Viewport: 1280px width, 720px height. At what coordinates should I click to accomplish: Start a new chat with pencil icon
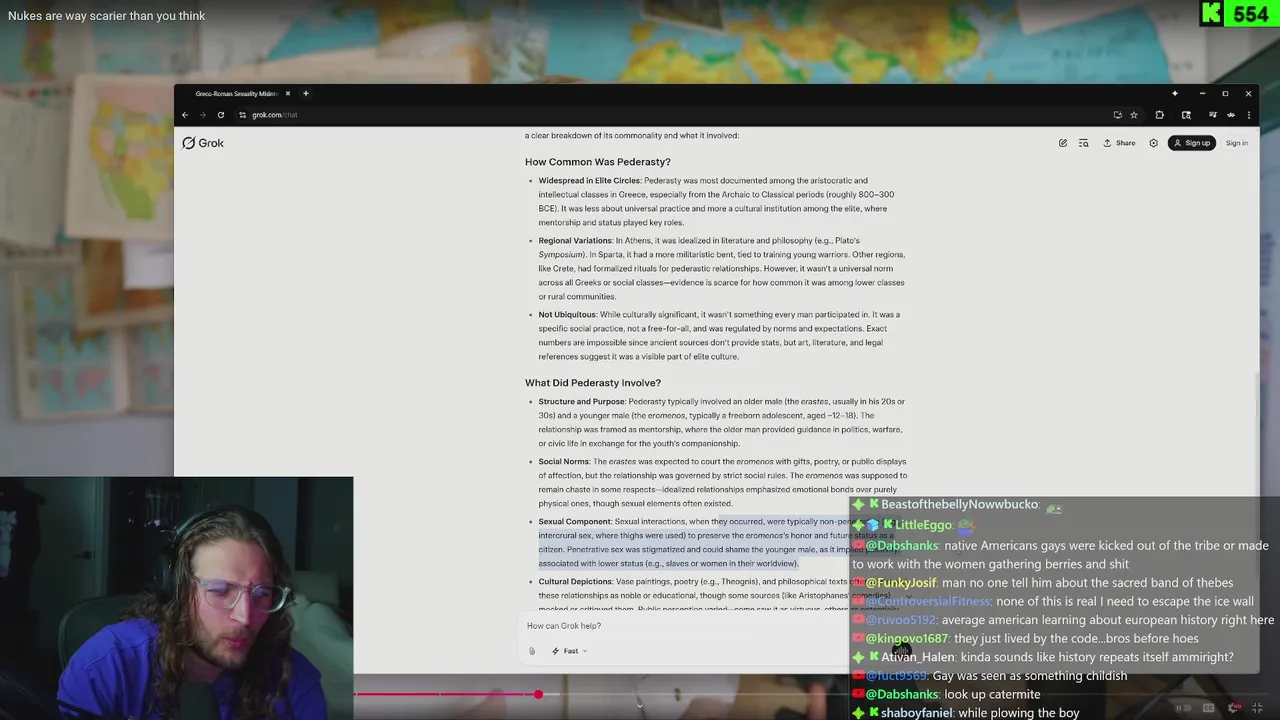(x=1063, y=143)
